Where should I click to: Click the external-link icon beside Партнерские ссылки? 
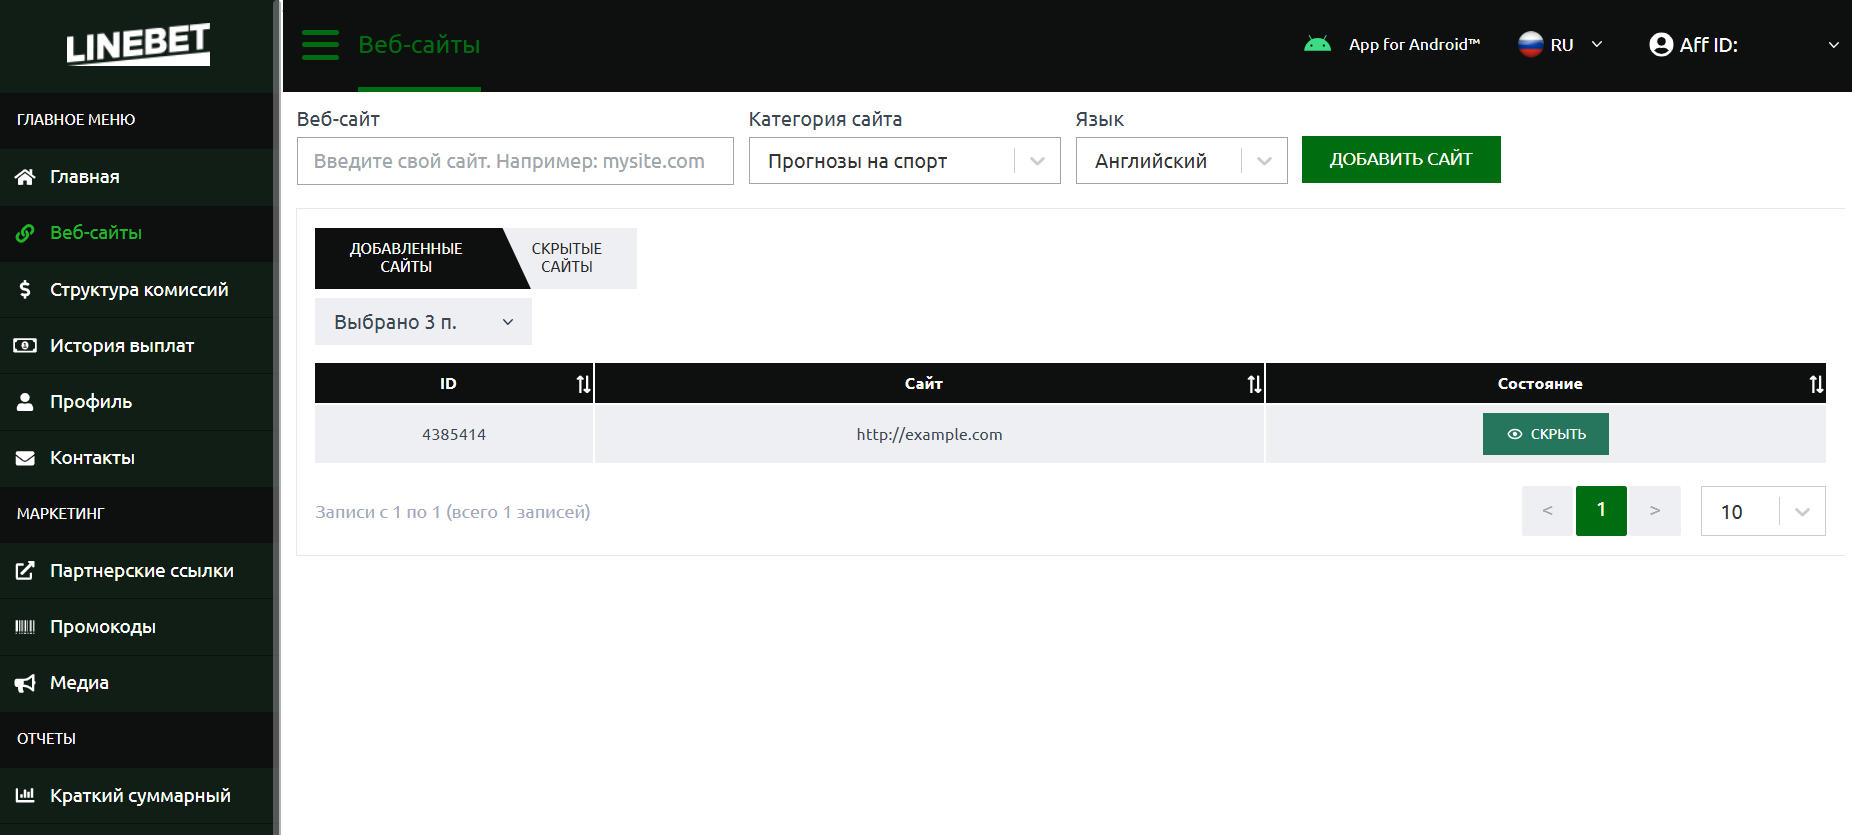25,571
